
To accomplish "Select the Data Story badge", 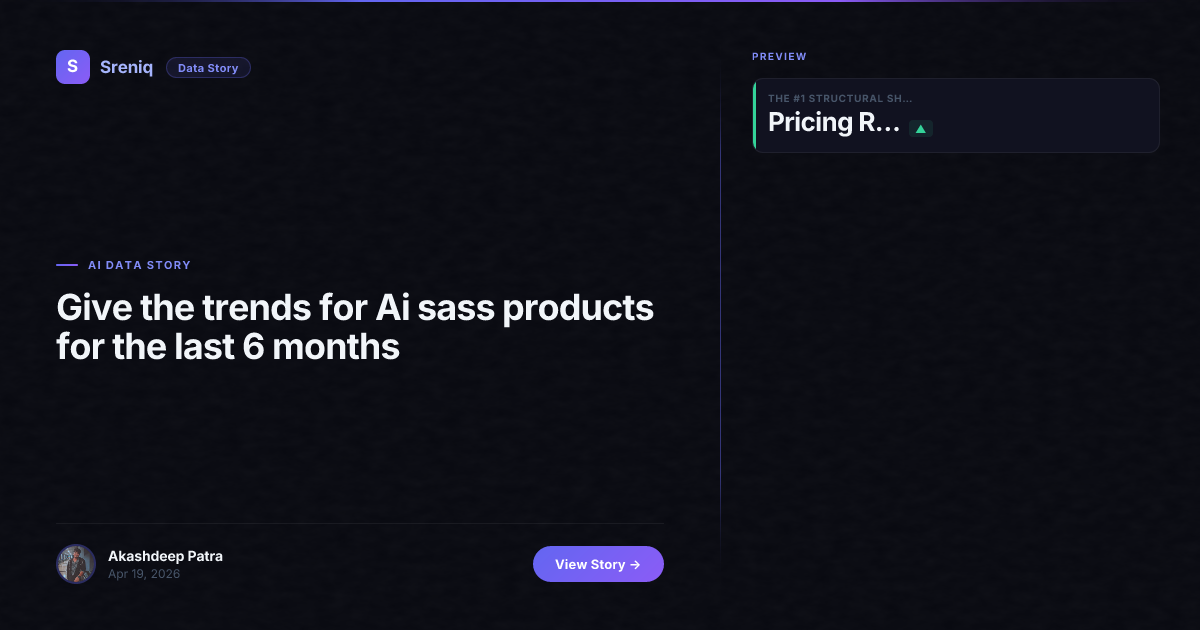I will (208, 68).
